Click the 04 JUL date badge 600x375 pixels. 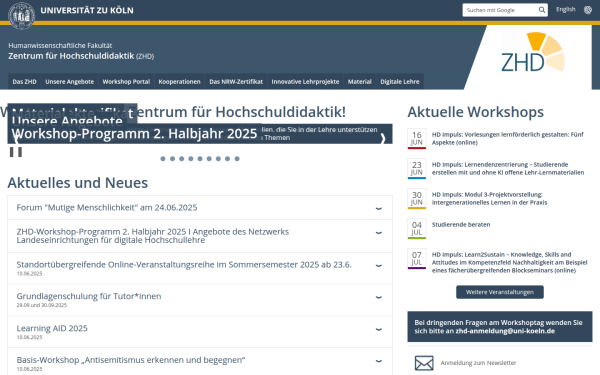coord(417,229)
